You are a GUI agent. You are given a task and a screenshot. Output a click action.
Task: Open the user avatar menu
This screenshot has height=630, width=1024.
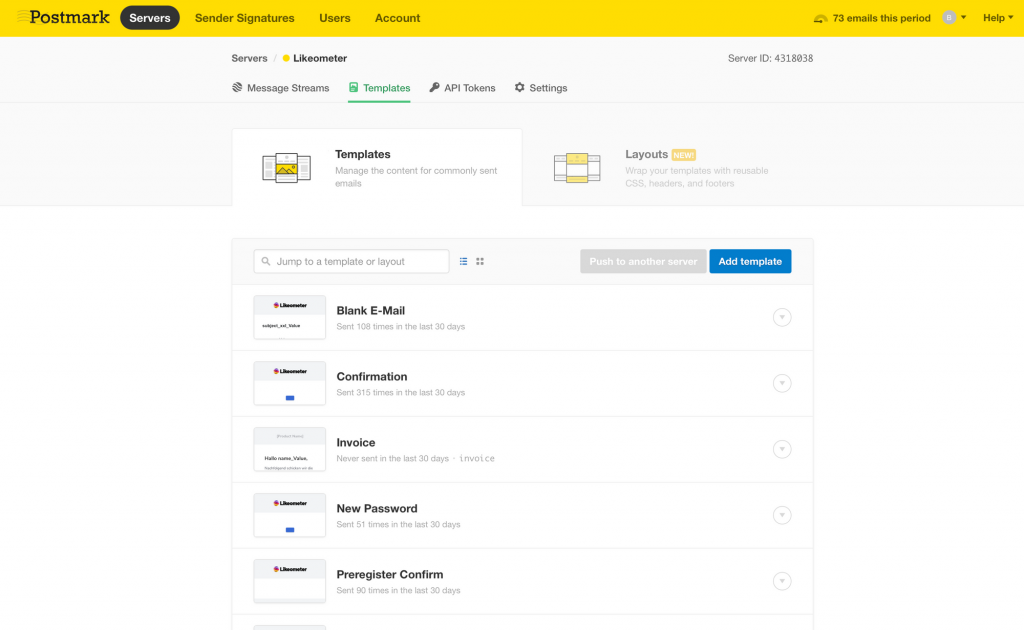point(954,18)
